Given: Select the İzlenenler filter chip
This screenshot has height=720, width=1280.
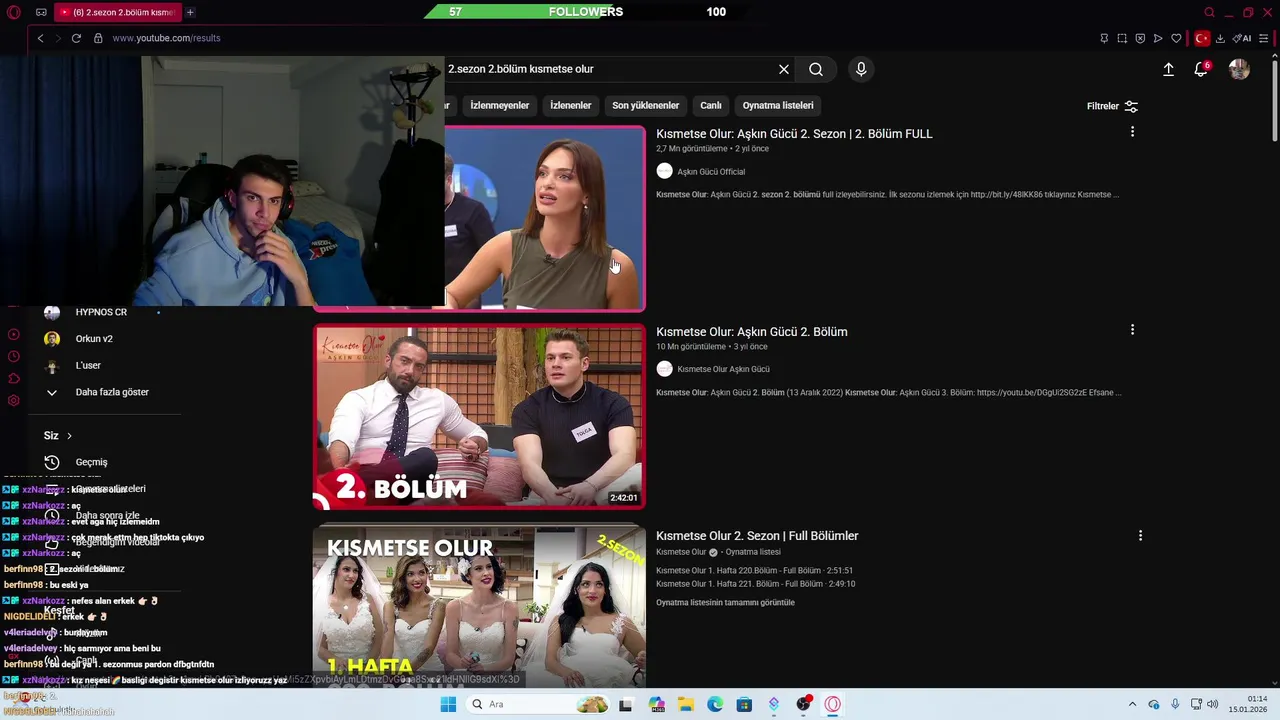Looking at the screenshot, I should pyautogui.click(x=571, y=105).
